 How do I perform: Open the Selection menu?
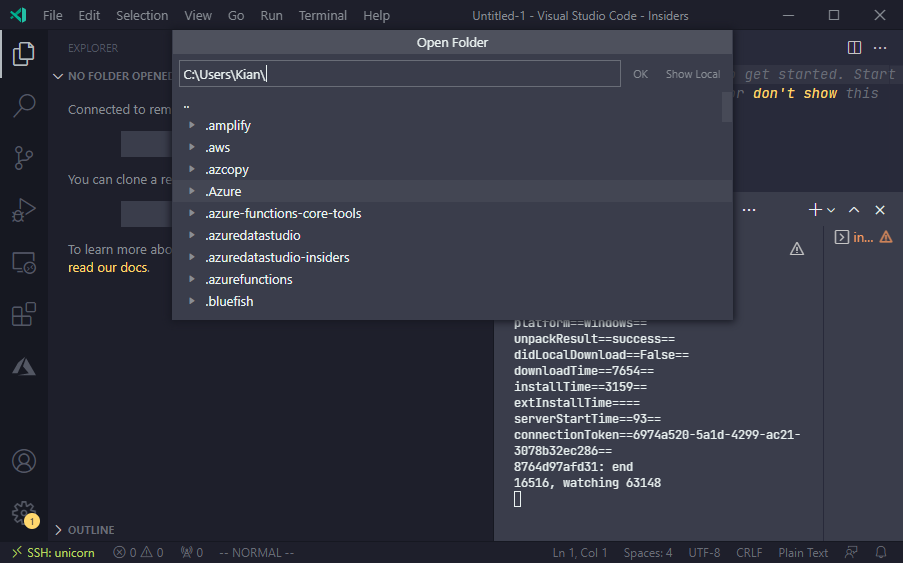(142, 16)
